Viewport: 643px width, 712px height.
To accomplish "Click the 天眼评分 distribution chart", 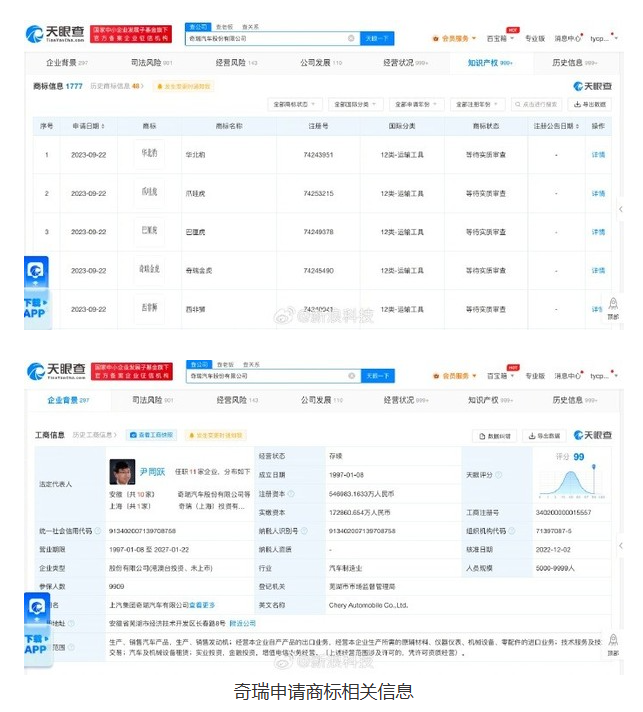I will 572,481.
